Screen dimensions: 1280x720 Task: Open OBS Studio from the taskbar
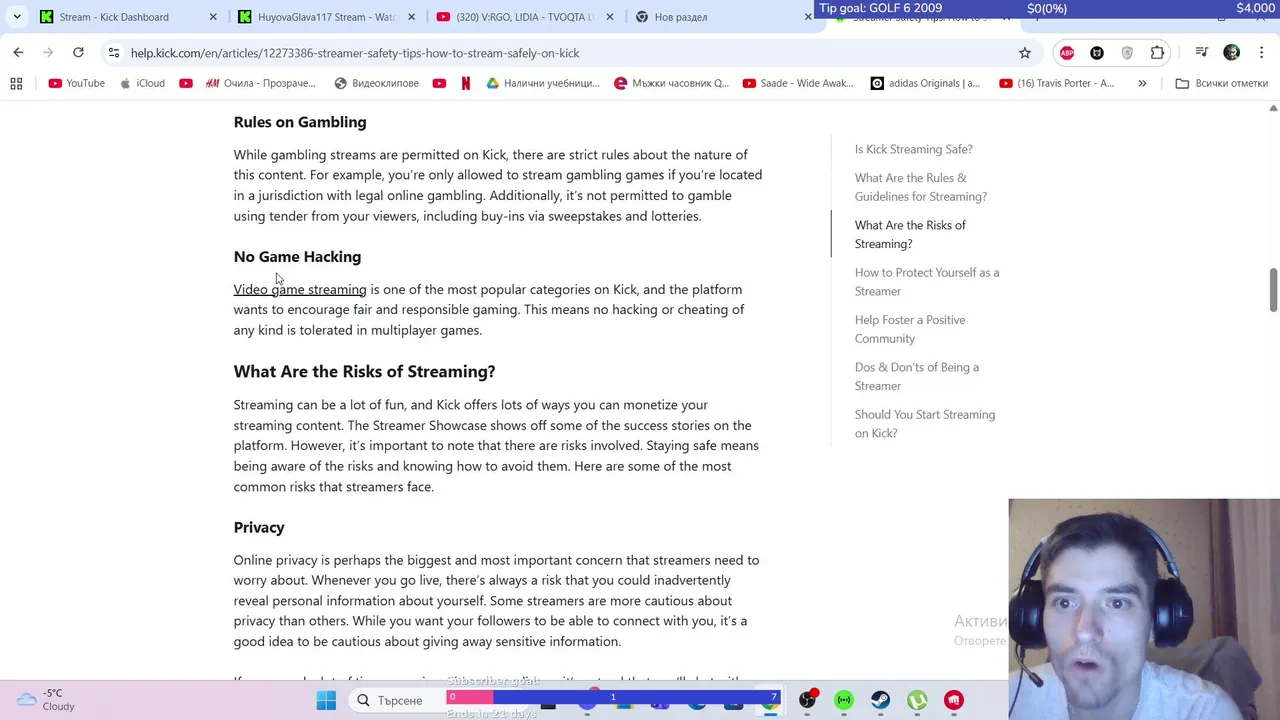807,700
